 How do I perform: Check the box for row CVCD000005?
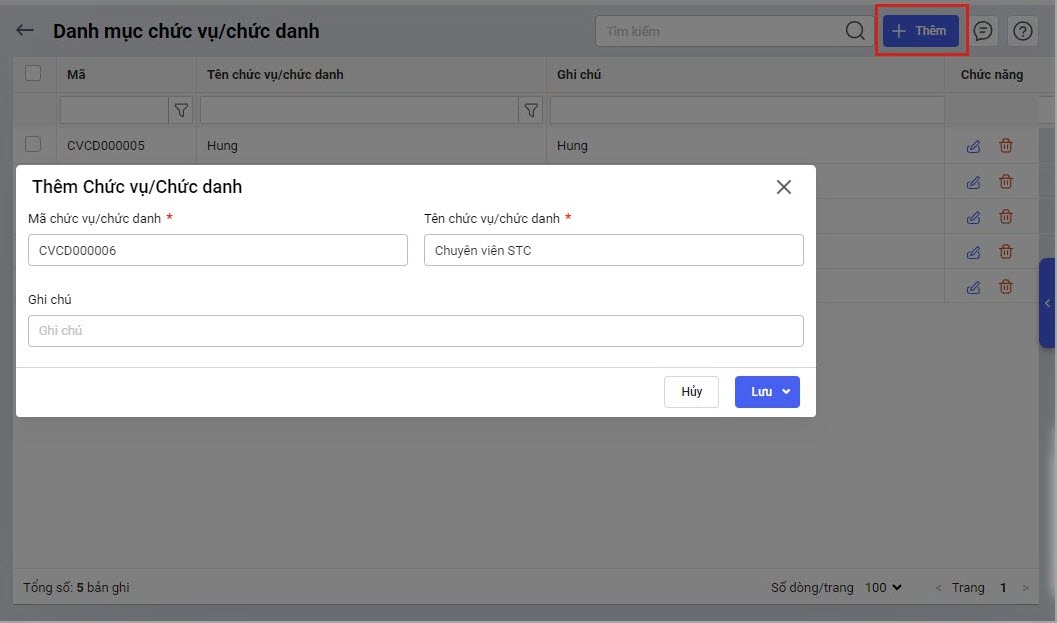click(33, 145)
